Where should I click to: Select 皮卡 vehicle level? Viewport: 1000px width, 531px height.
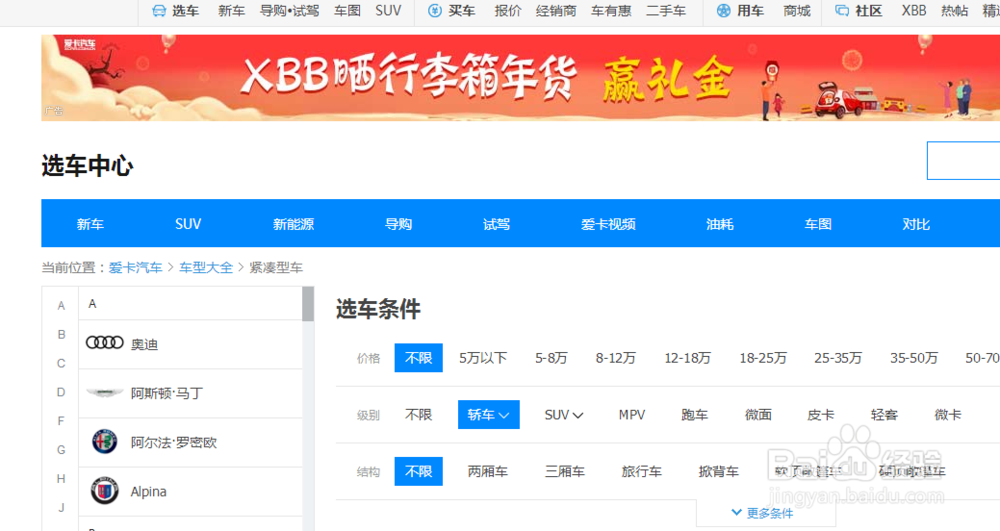(x=821, y=415)
